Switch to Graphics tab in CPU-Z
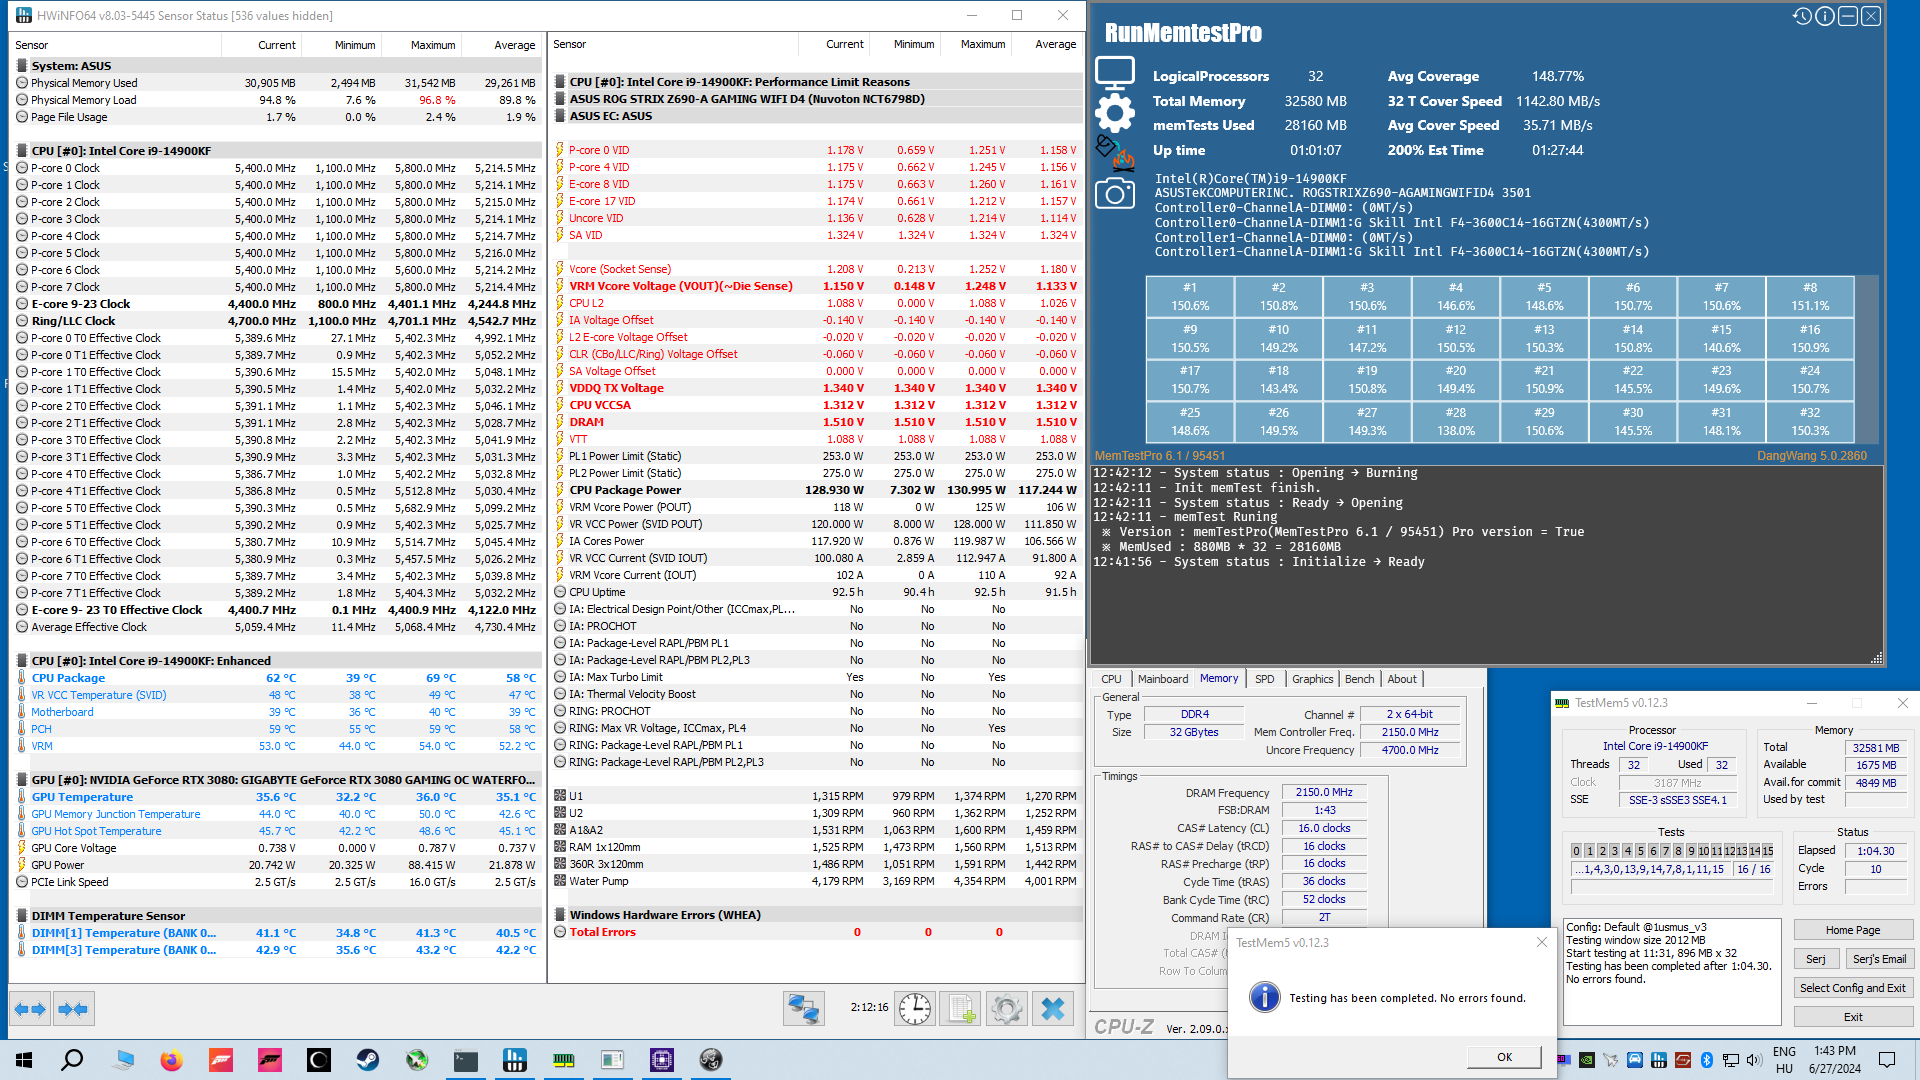This screenshot has height=1080, width=1920. pyautogui.click(x=1312, y=679)
